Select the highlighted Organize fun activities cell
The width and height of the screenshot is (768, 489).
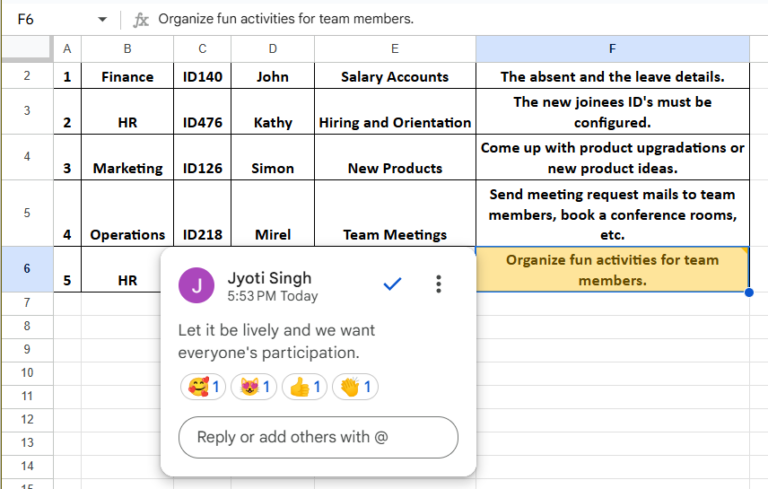(612, 269)
